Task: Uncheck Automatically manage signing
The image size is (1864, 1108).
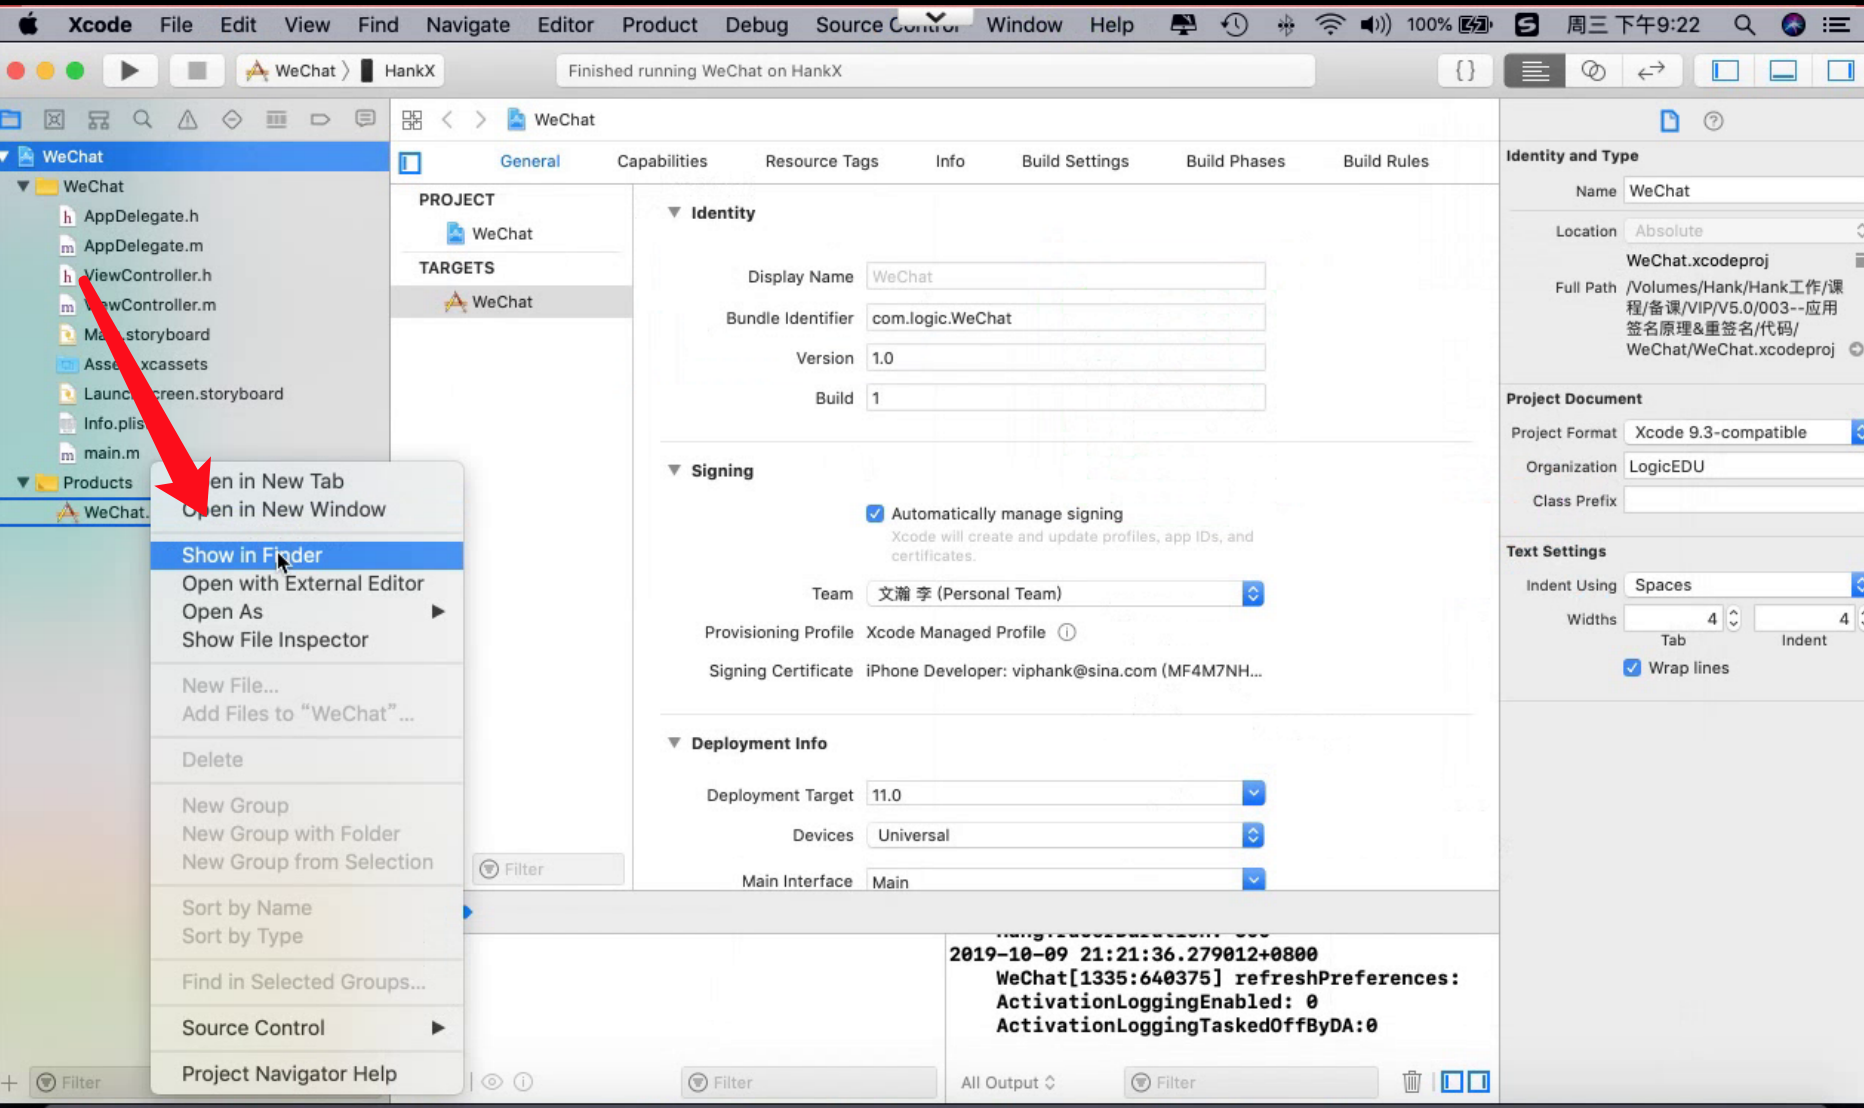Action: (875, 513)
